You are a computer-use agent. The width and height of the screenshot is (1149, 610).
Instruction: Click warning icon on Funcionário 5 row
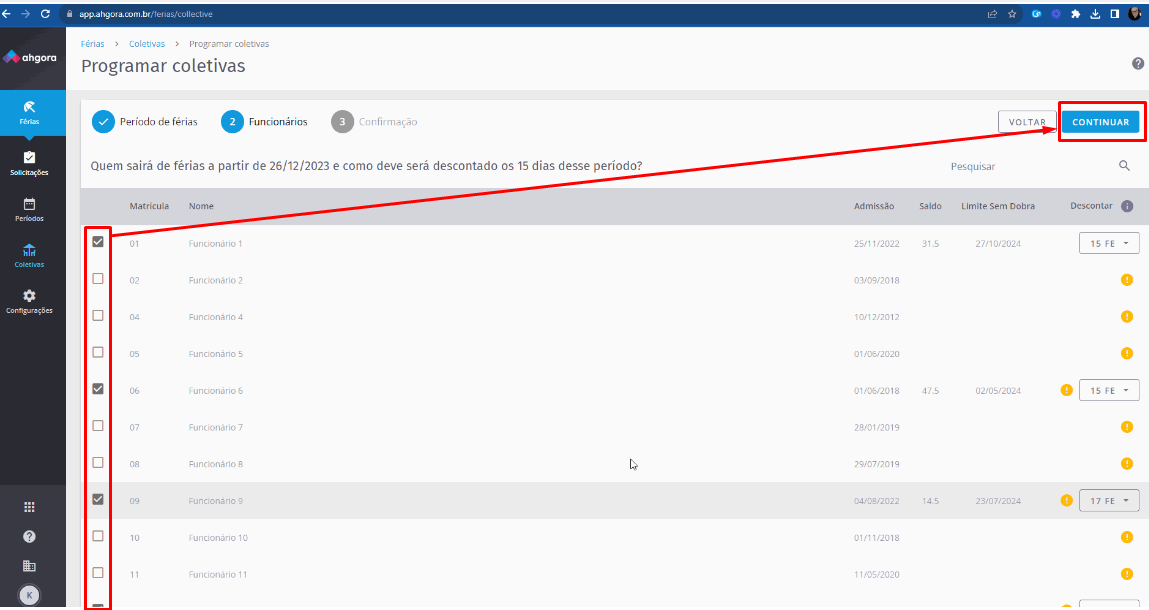click(1127, 353)
